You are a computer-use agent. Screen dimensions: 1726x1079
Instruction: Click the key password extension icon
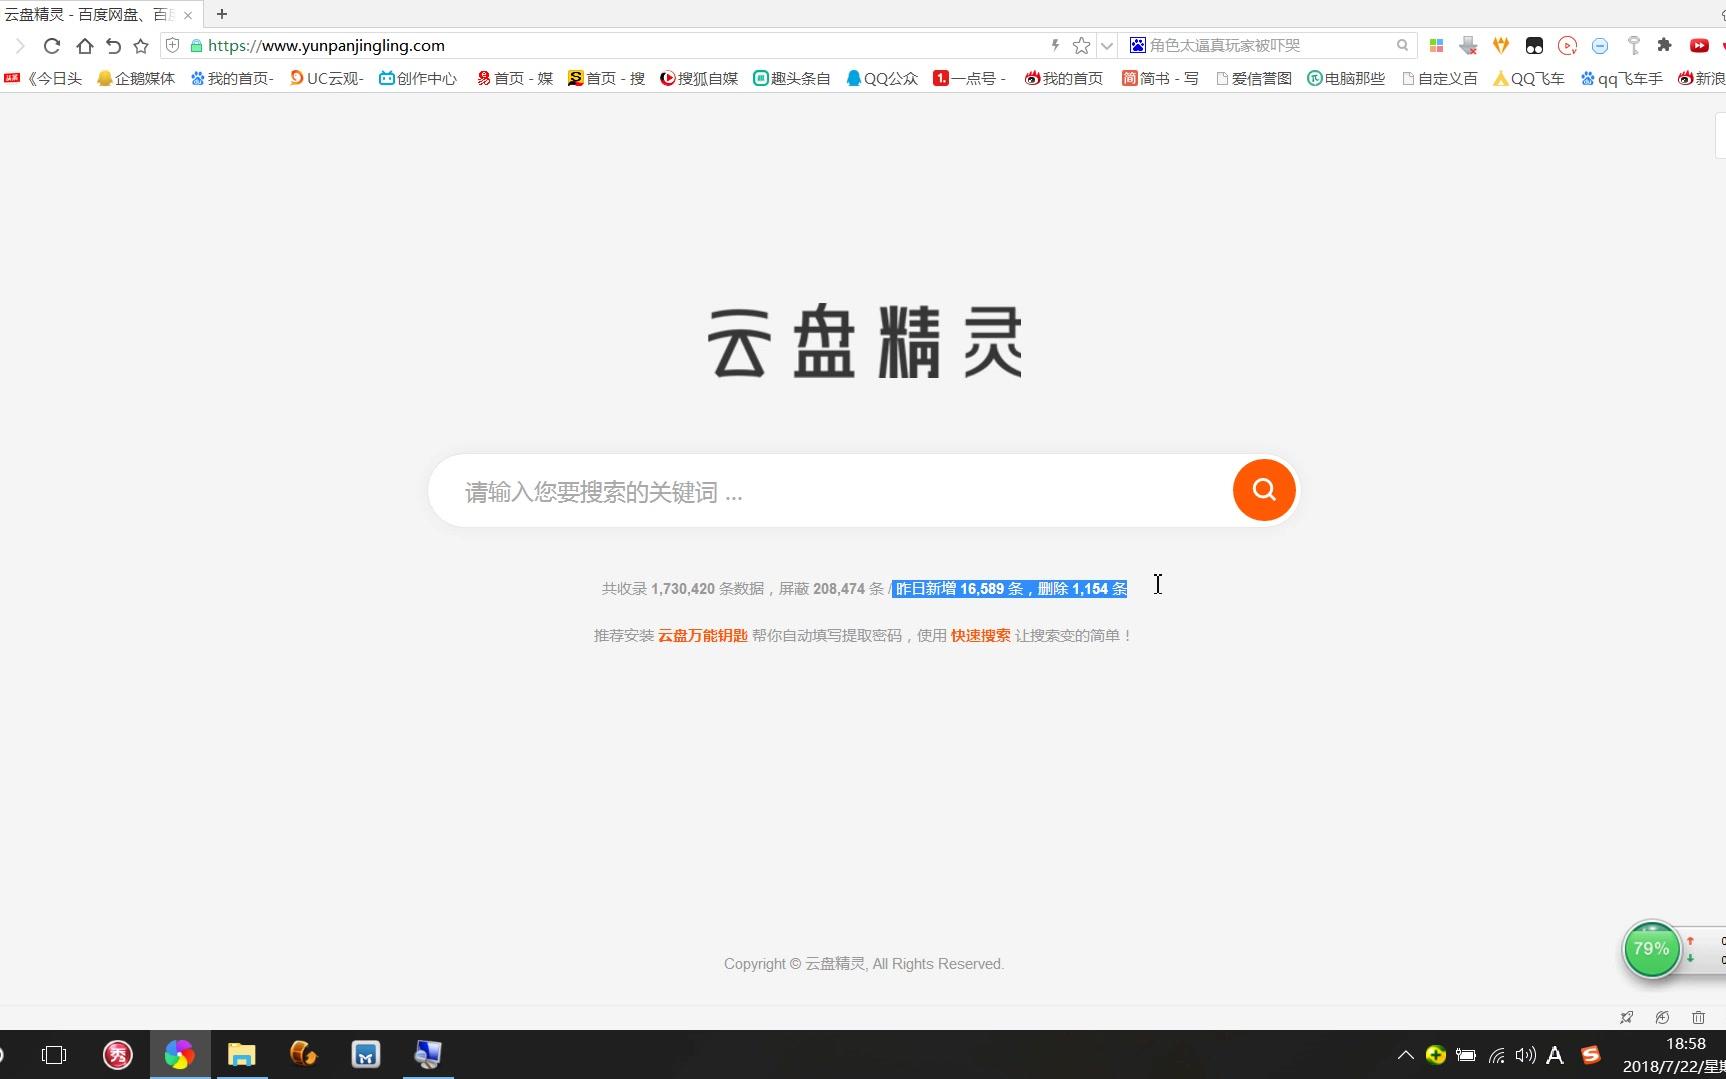click(x=1633, y=45)
